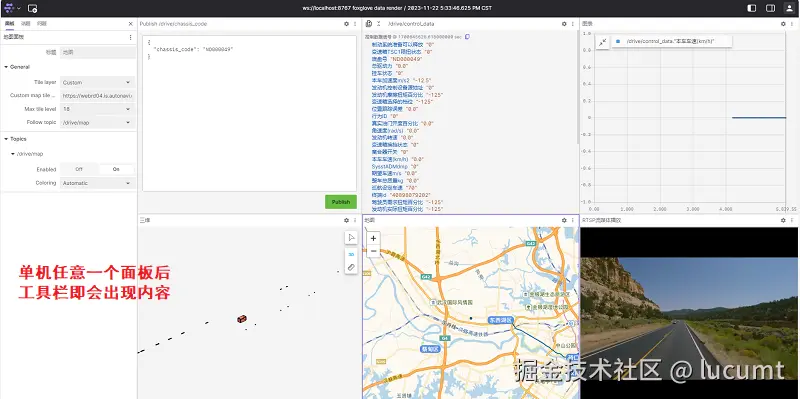Open kebab menu of Publish panel
This screenshot has height=399, width=800.
tap(355, 23)
